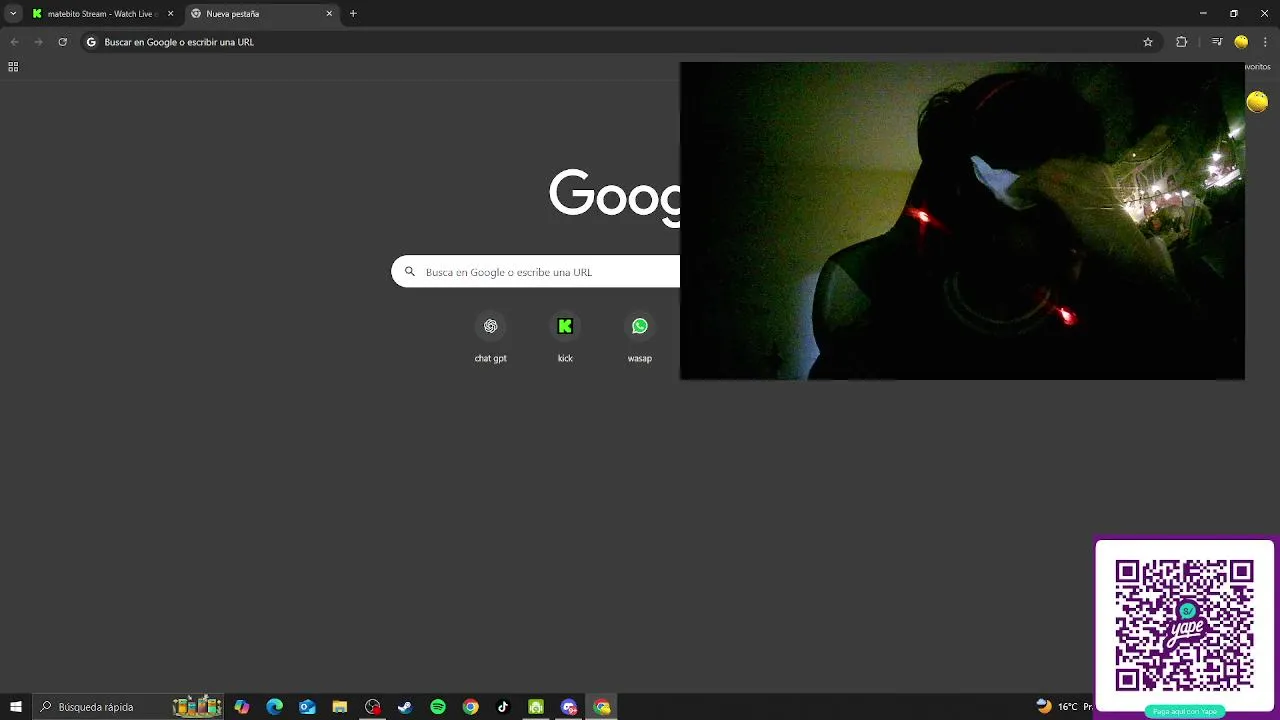Click the "wasap" shortcut label
The height and width of the screenshot is (720, 1280).
click(x=640, y=358)
